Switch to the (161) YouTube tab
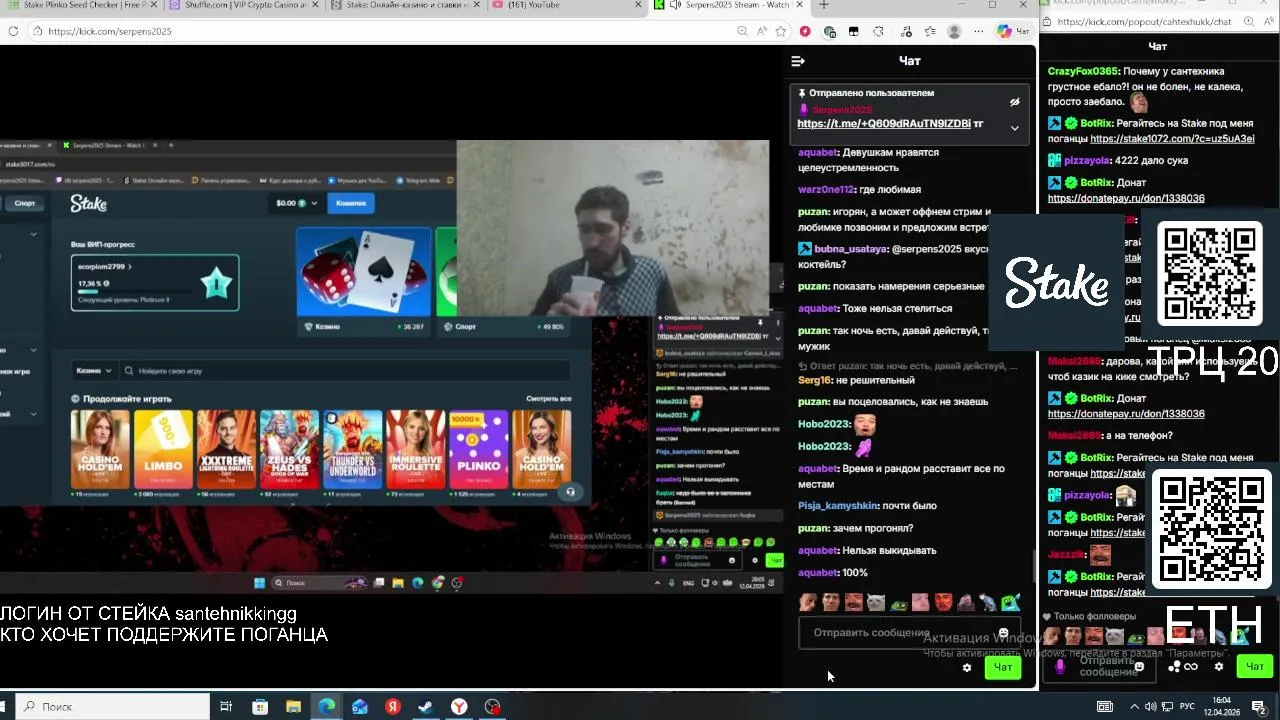This screenshot has height=720, width=1280. pos(565,5)
